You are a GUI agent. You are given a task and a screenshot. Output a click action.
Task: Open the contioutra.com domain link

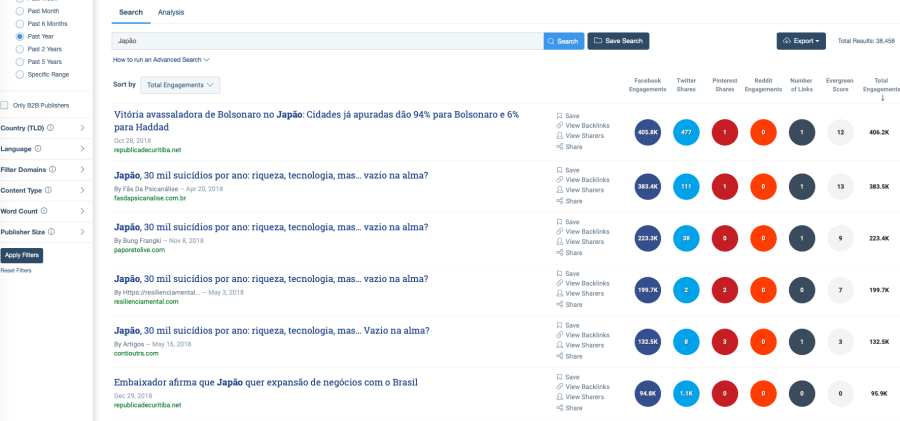136,353
